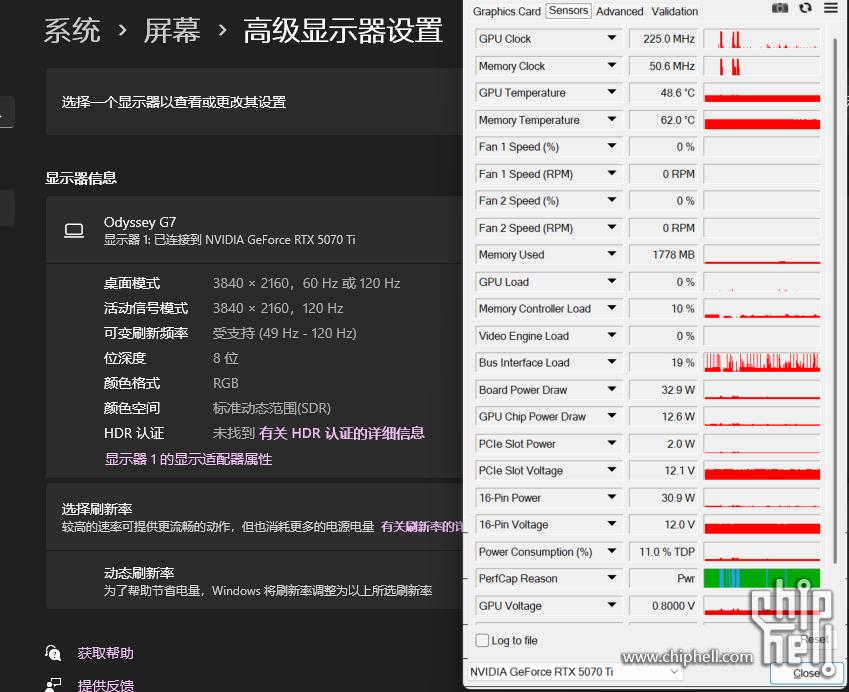This screenshot has height=692, width=849.
Task: Open the GPU Clock sensor dropdown
Action: (x=612, y=38)
